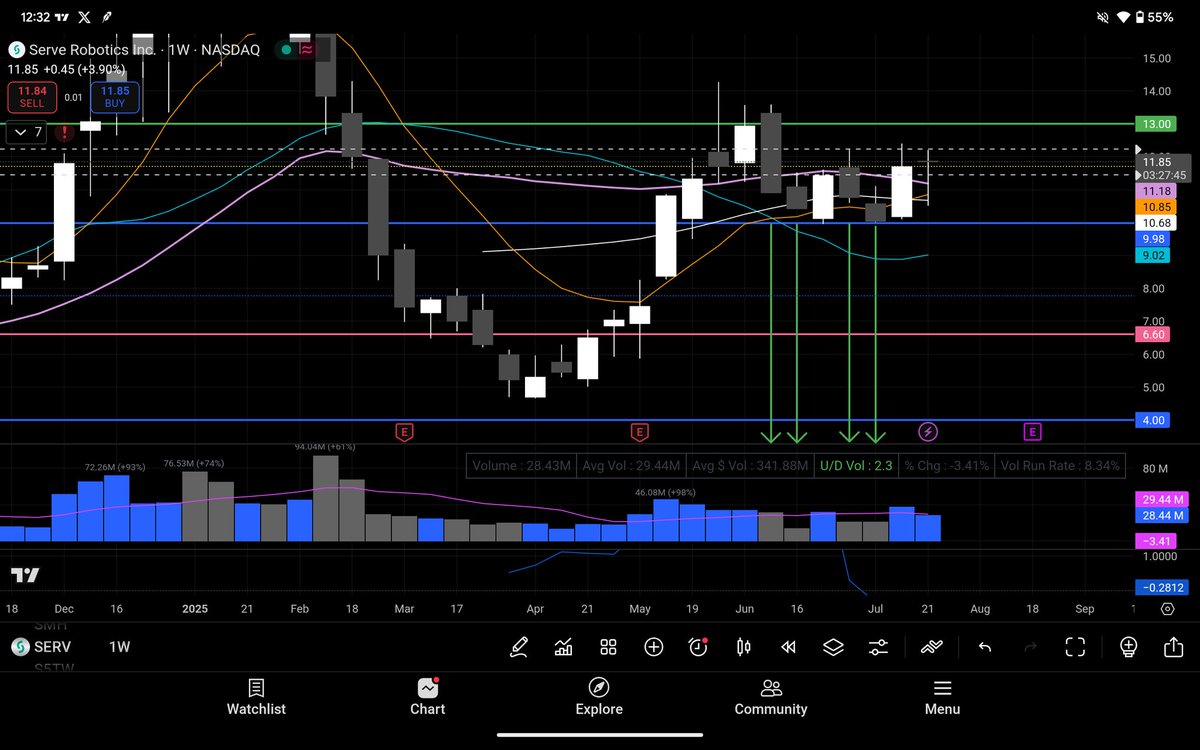Tap the X notification icon in status bar
The width and height of the screenshot is (1200, 750).
[84, 17]
